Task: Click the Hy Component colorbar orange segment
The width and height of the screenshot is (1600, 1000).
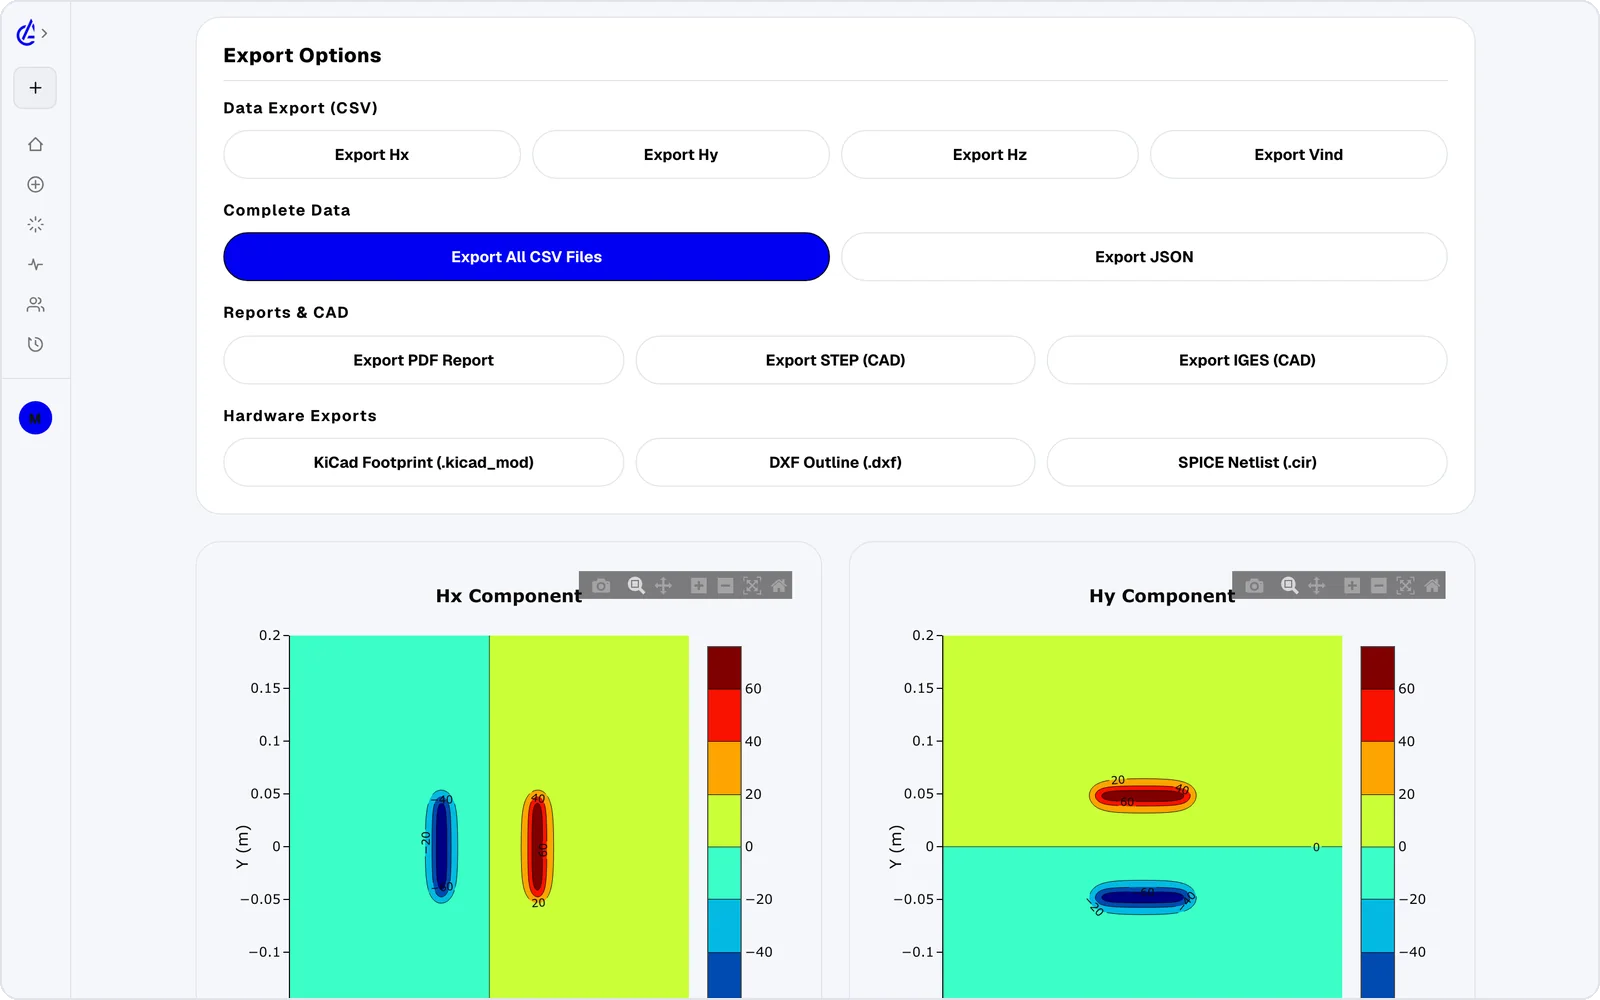Action: pos(1377,768)
